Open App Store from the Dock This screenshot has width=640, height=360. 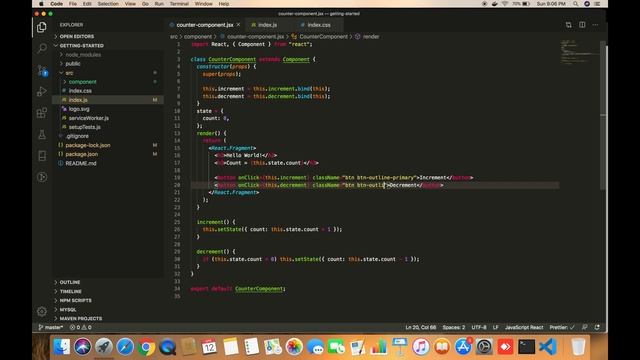[463, 347]
